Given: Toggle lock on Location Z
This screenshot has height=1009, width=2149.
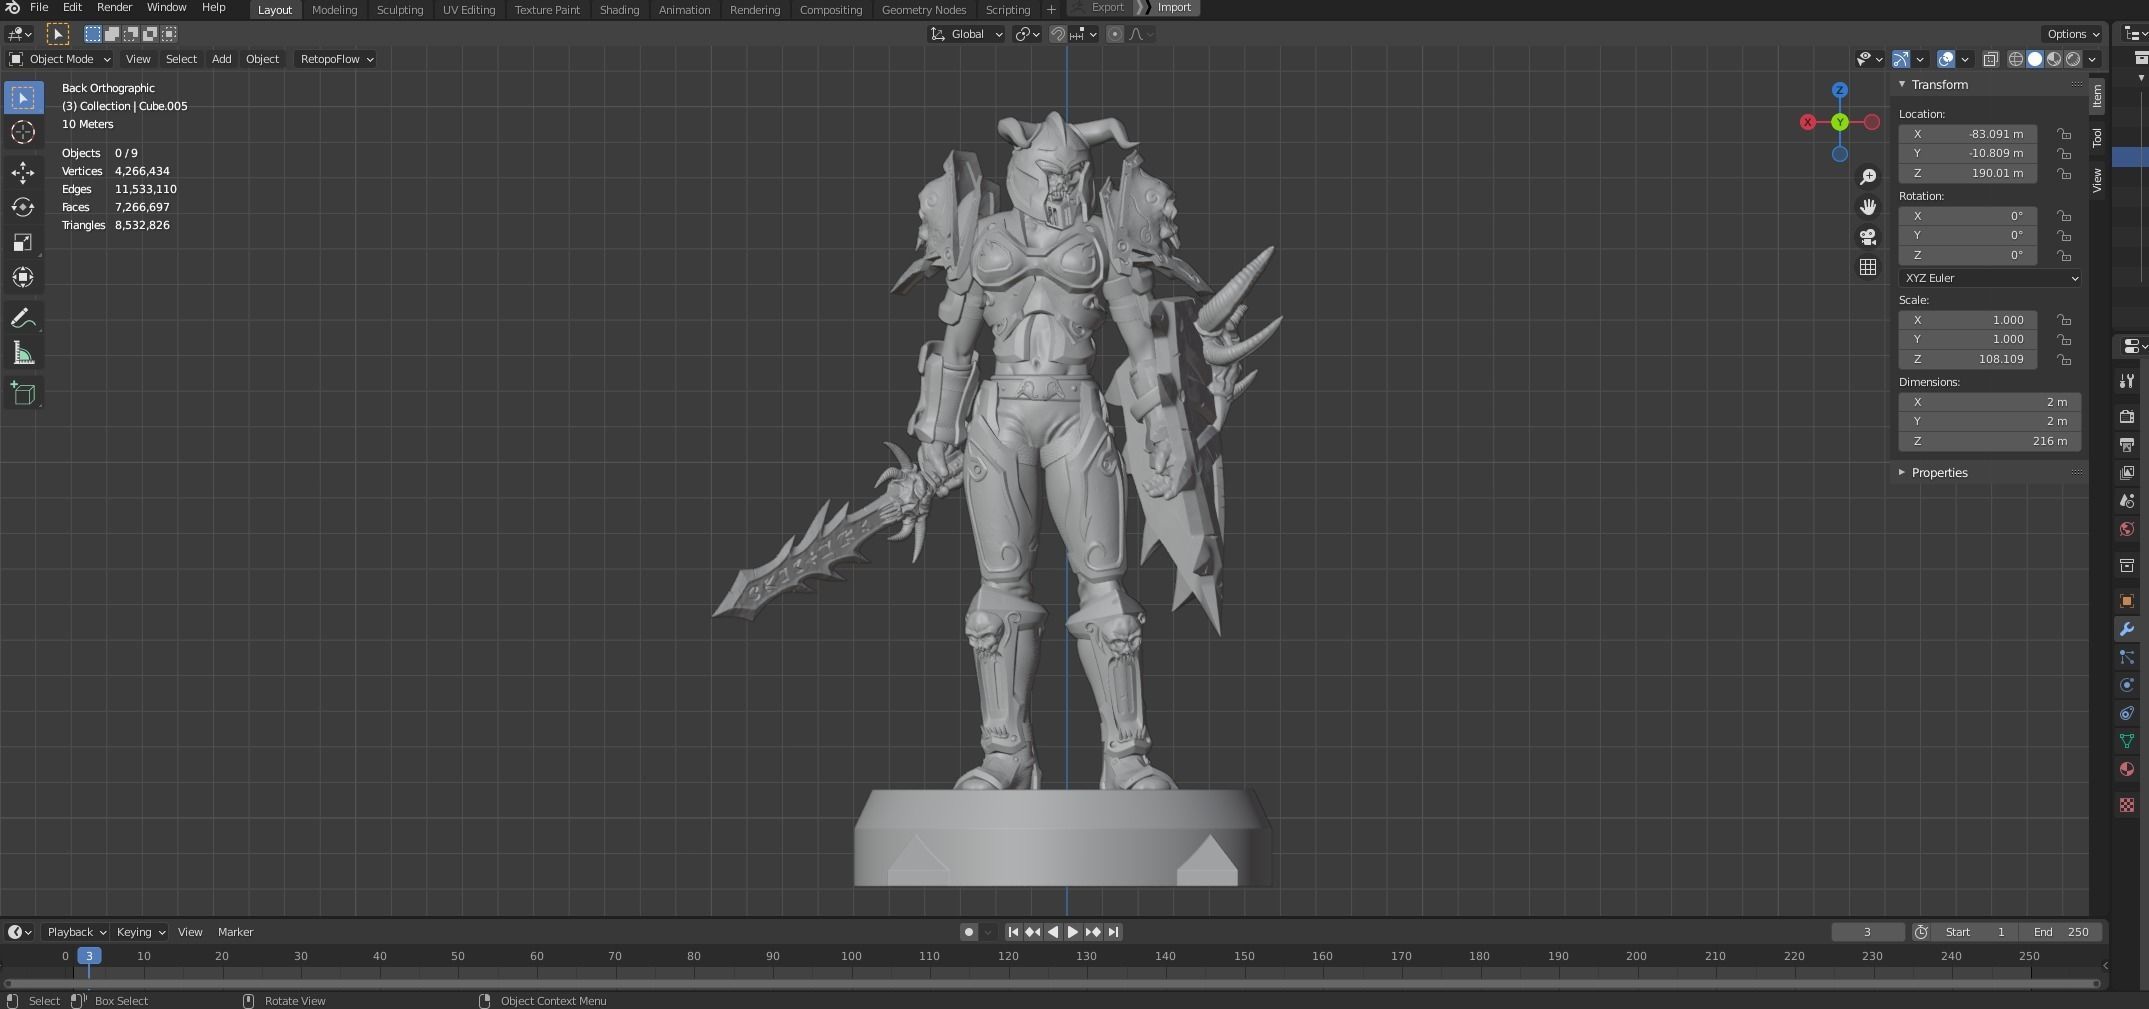Looking at the screenshot, I should coord(2063,173).
